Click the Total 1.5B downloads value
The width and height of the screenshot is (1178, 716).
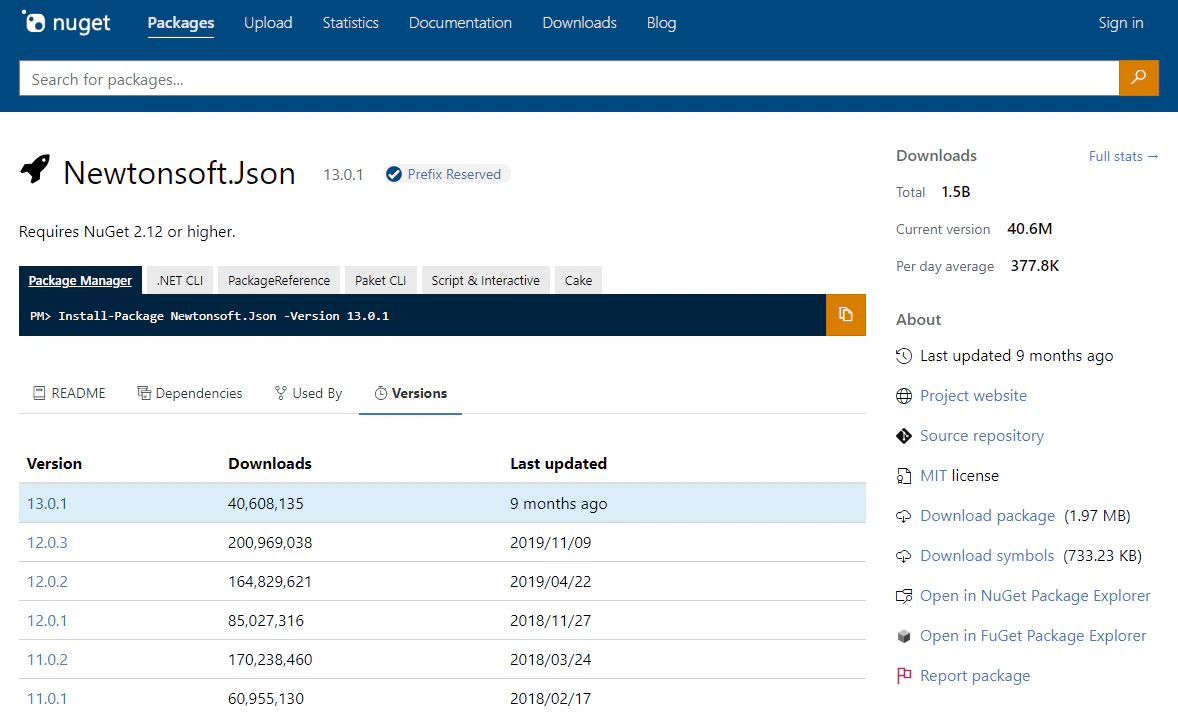[956, 192]
